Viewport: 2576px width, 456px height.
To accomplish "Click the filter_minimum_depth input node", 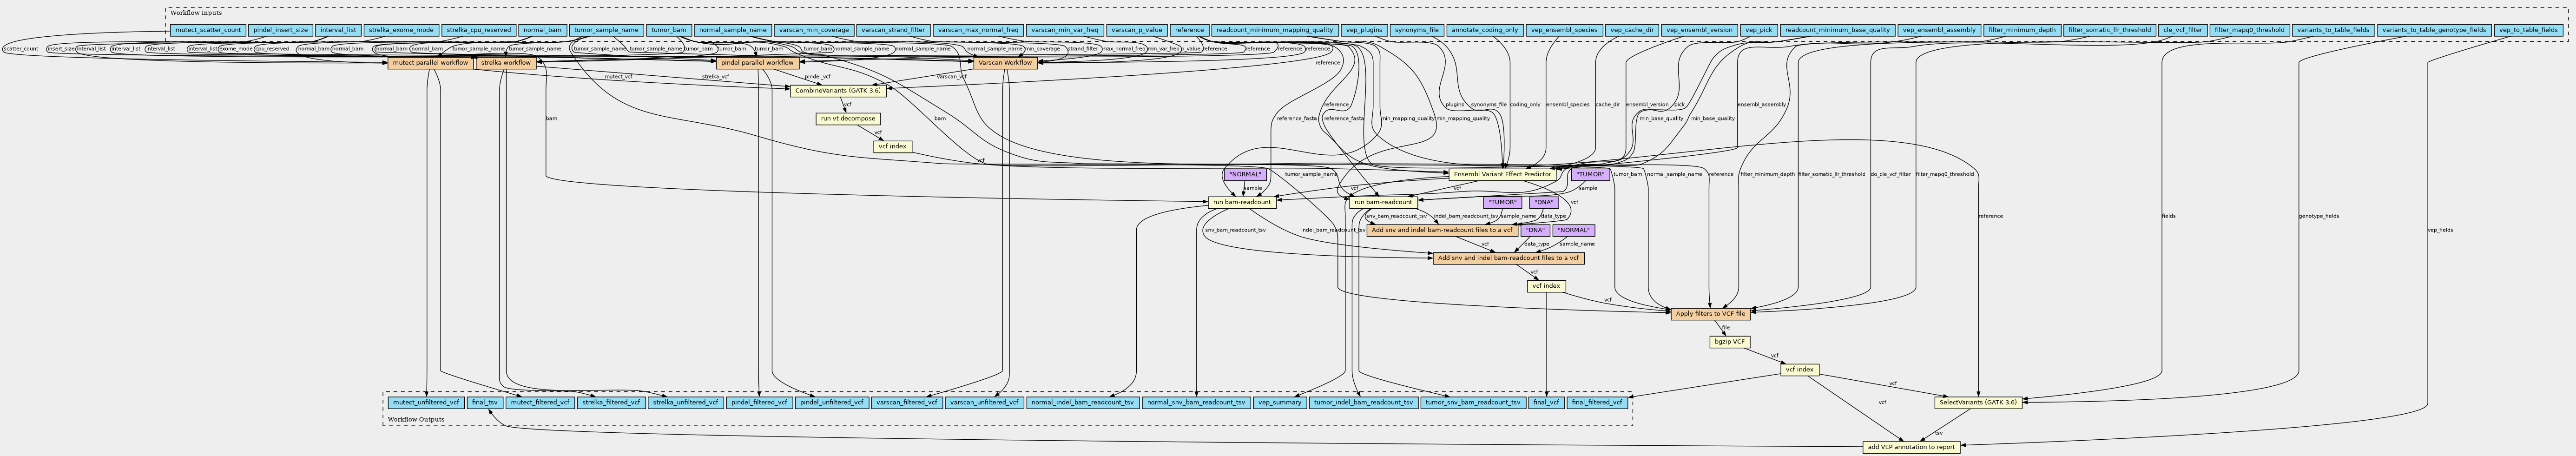I will tap(2022, 30).
